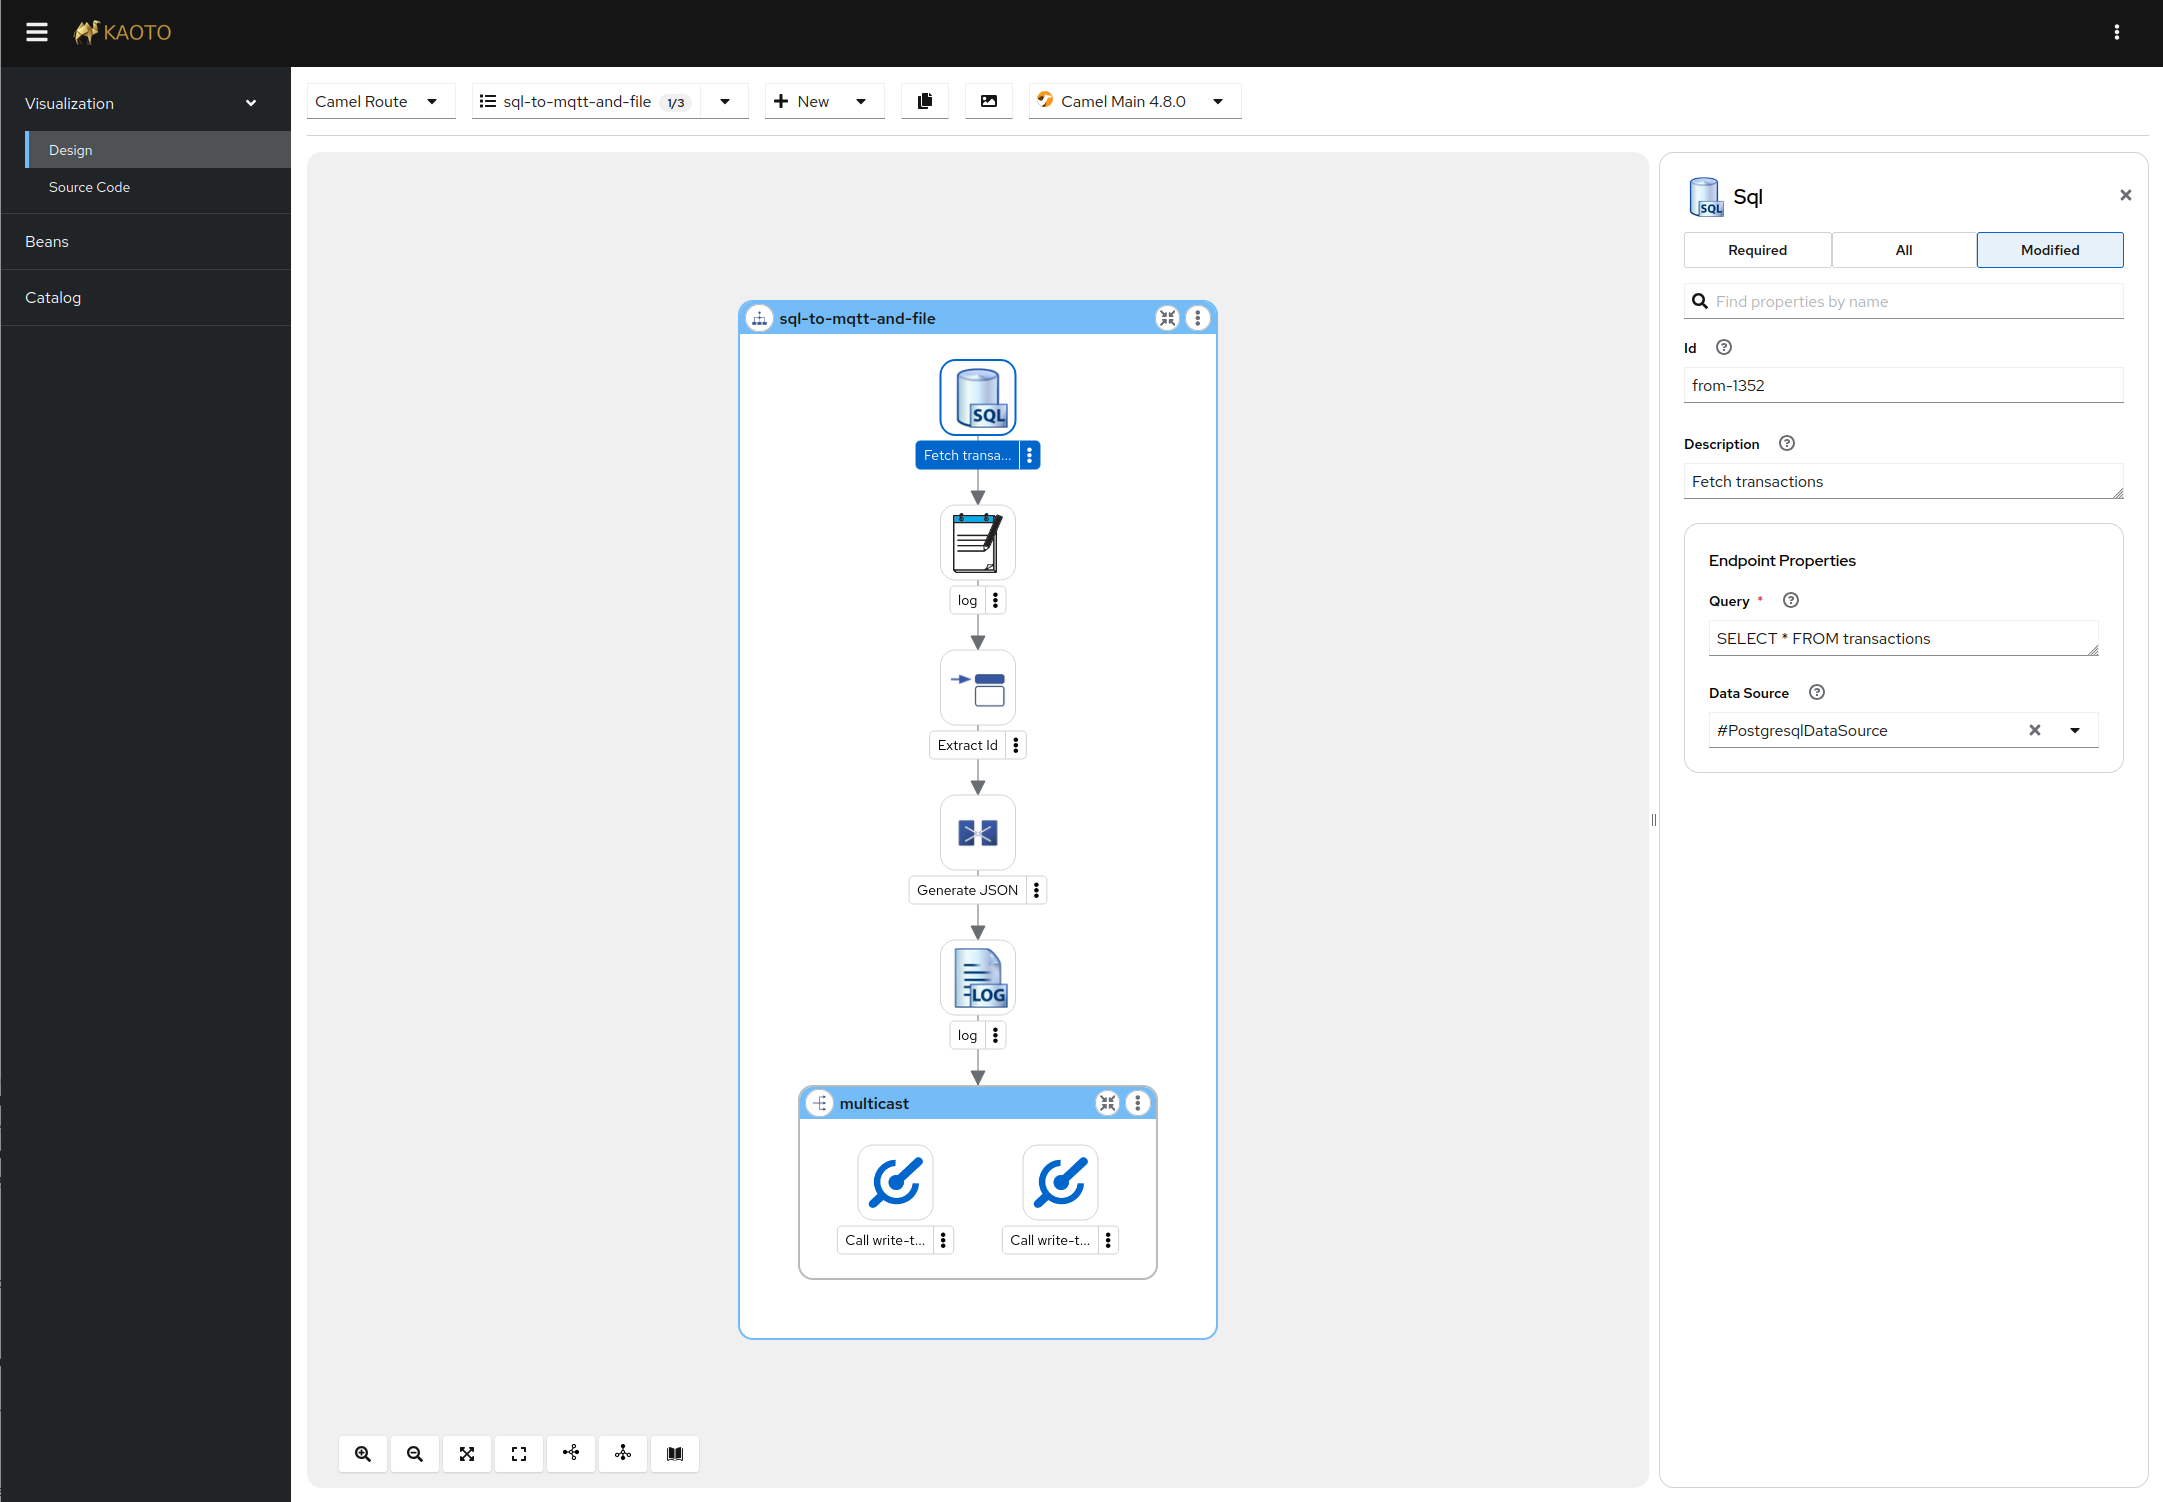Expand the Data Source dropdown arrow
The width and height of the screenshot is (2163, 1502).
click(x=2075, y=731)
